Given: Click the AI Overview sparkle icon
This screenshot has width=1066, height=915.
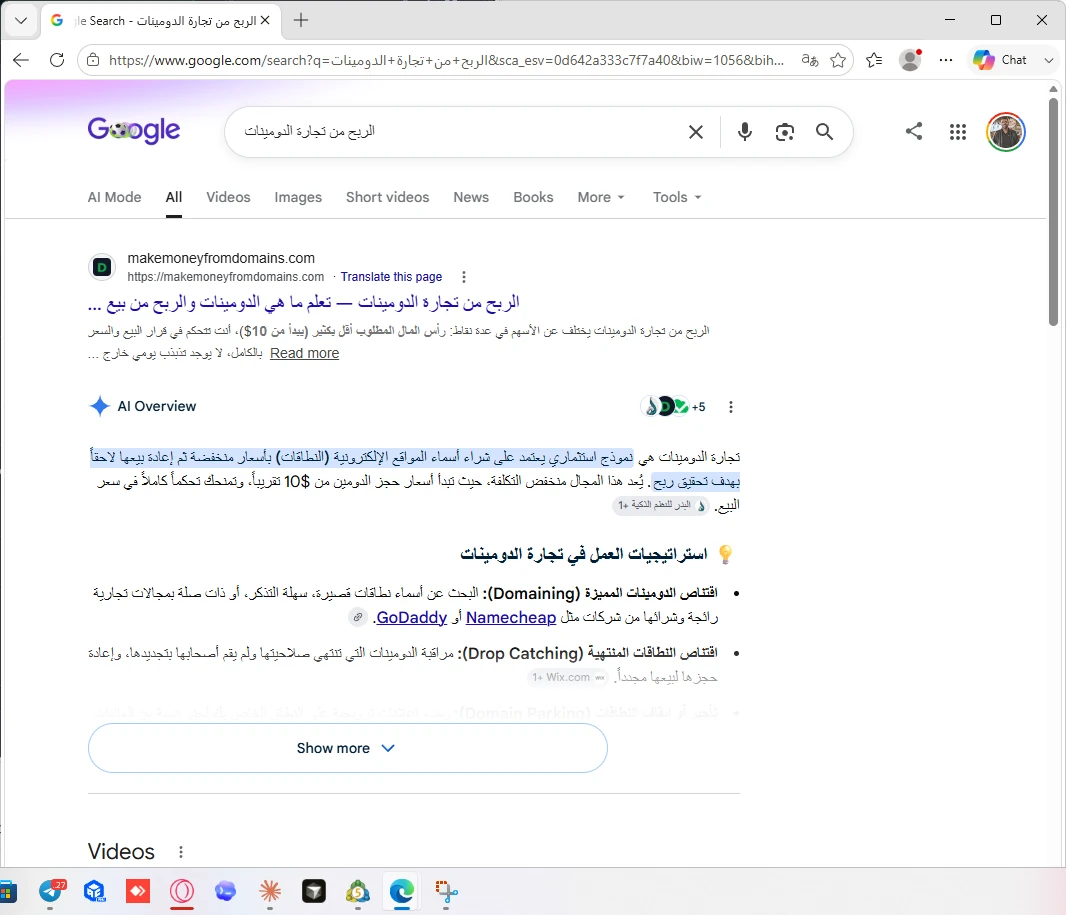Looking at the screenshot, I should 99,406.
